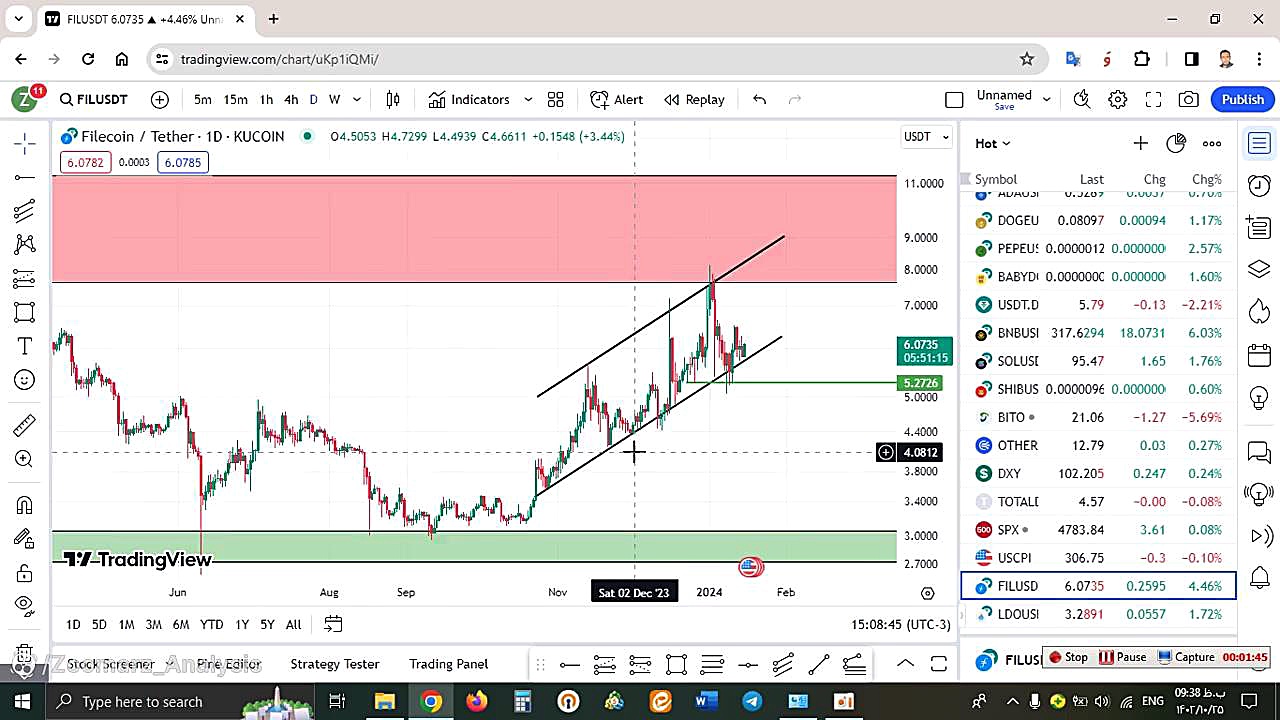
Task: Start bar Replay mode
Action: point(694,99)
